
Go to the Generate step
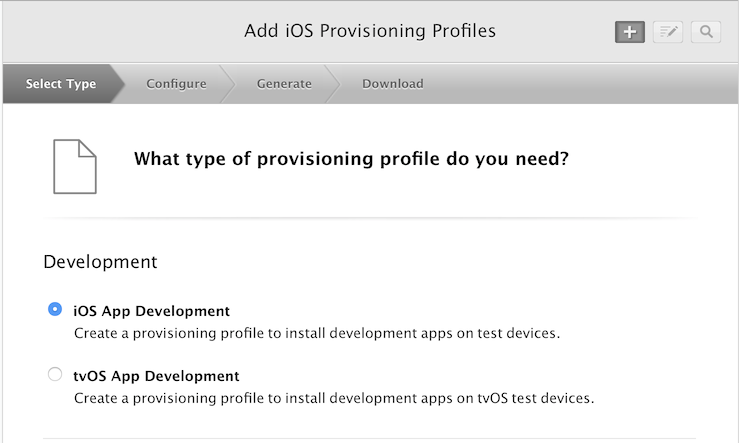(x=284, y=84)
